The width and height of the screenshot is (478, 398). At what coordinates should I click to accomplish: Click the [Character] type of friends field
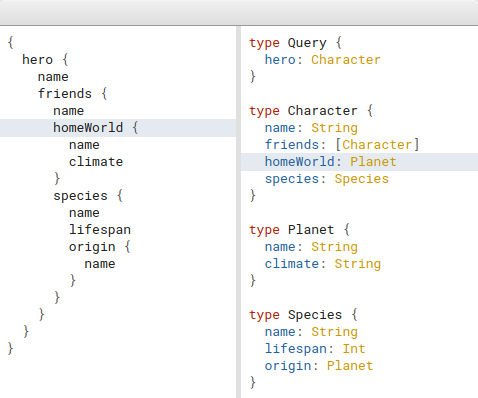(377, 145)
